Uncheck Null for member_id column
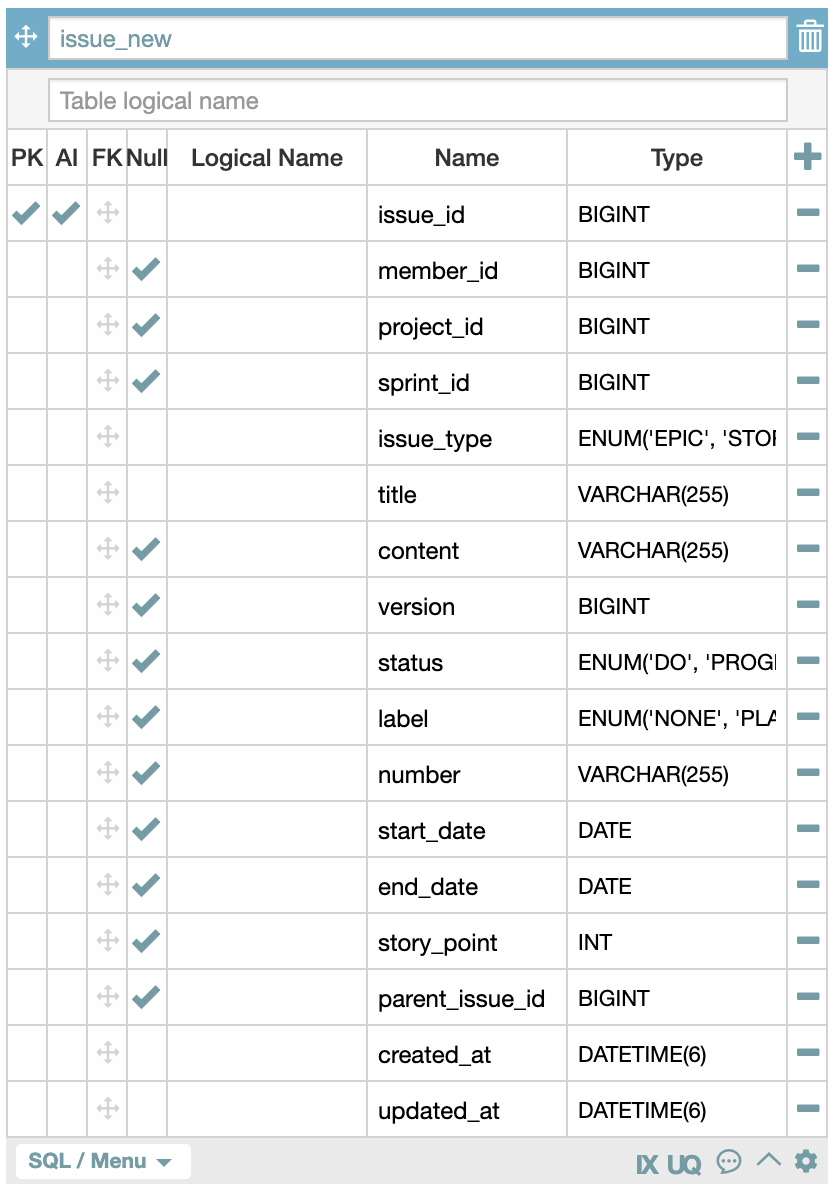This screenshot has width=838, height=1186. click(146, 269)
